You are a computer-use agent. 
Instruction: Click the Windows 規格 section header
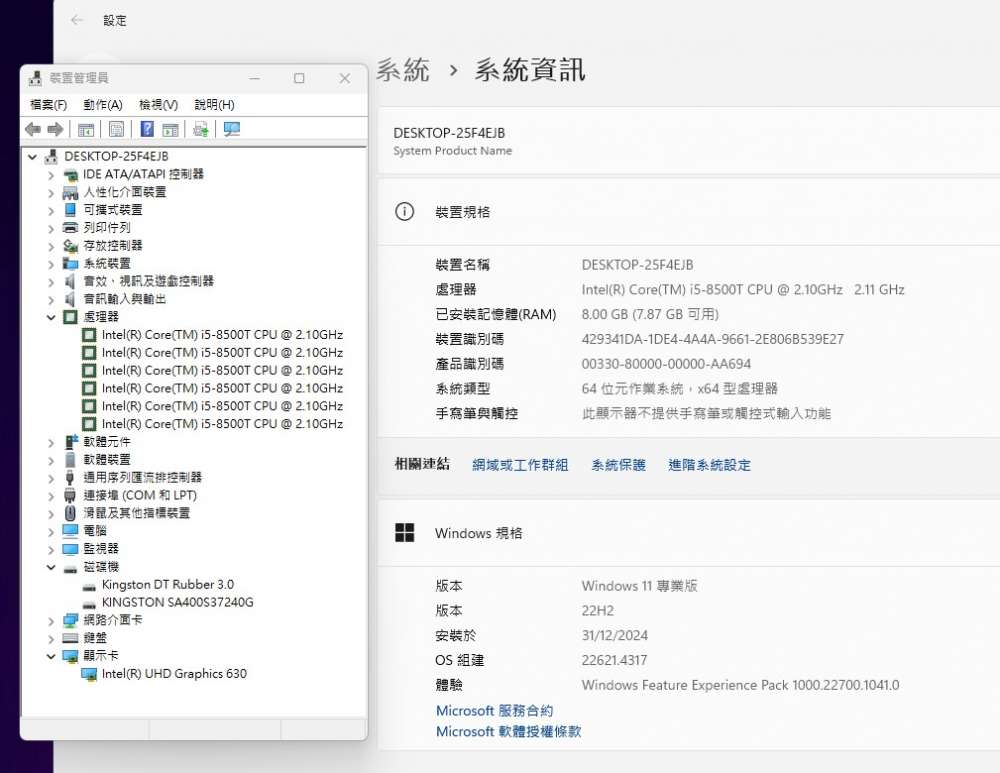pos(478,533)
